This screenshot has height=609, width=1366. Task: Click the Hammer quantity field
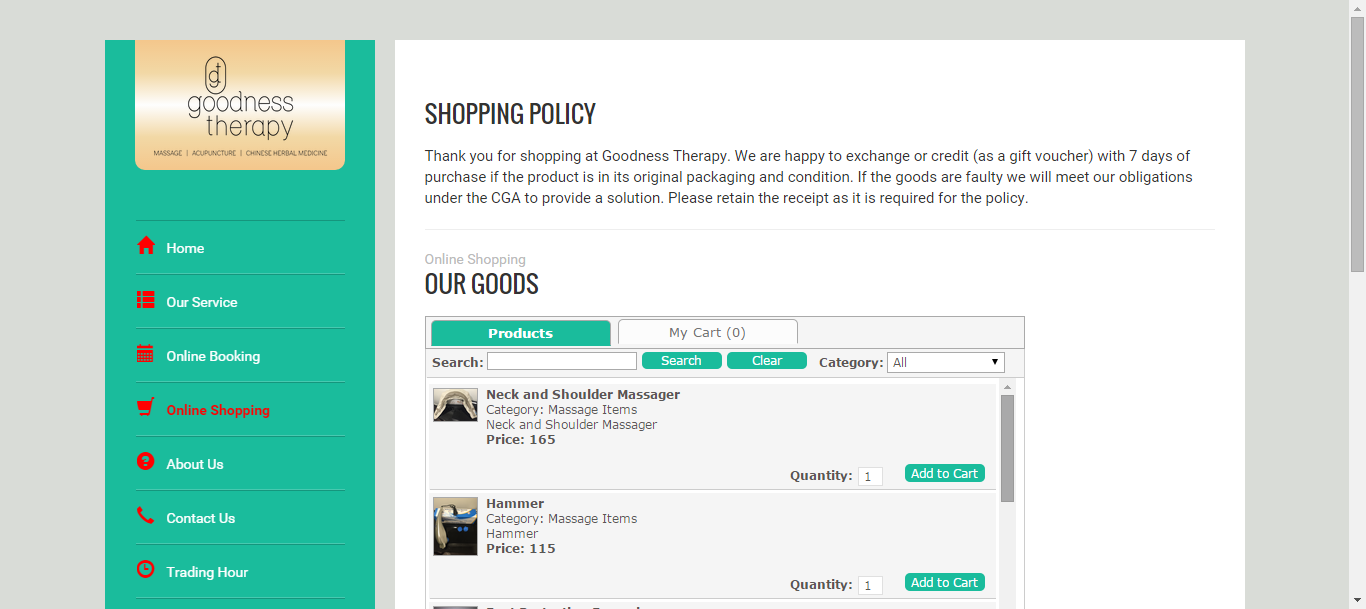[x=870, y=586]
